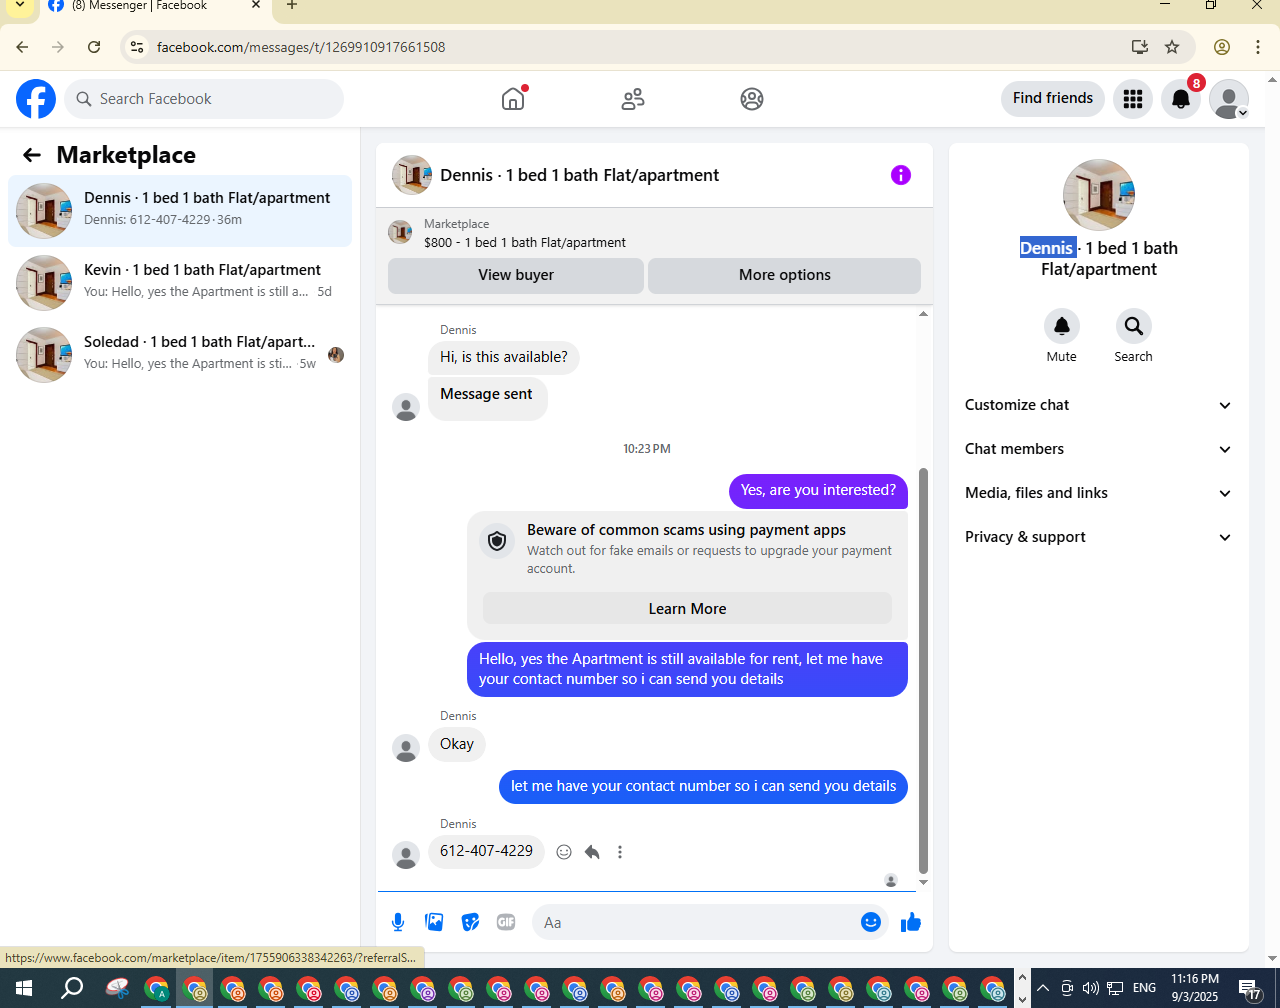Viewport: 1280px width, 1008px height.
Task: Click the shield icon in scam warning
Action: [x=497, y=541]
